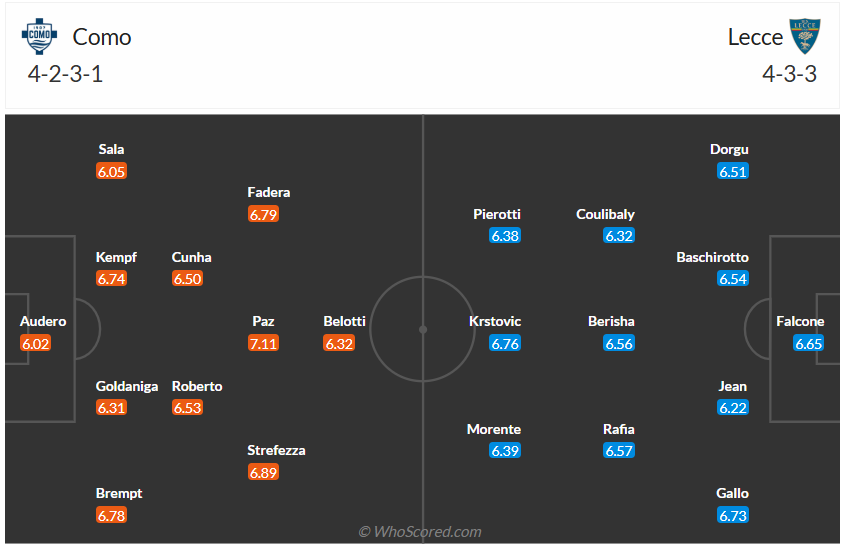Image resolution: width=843 pixels, height=544 pixels.
Task: Click the WhoScored.com watermark
Action: pyautogui.click(x=420, y=531)
